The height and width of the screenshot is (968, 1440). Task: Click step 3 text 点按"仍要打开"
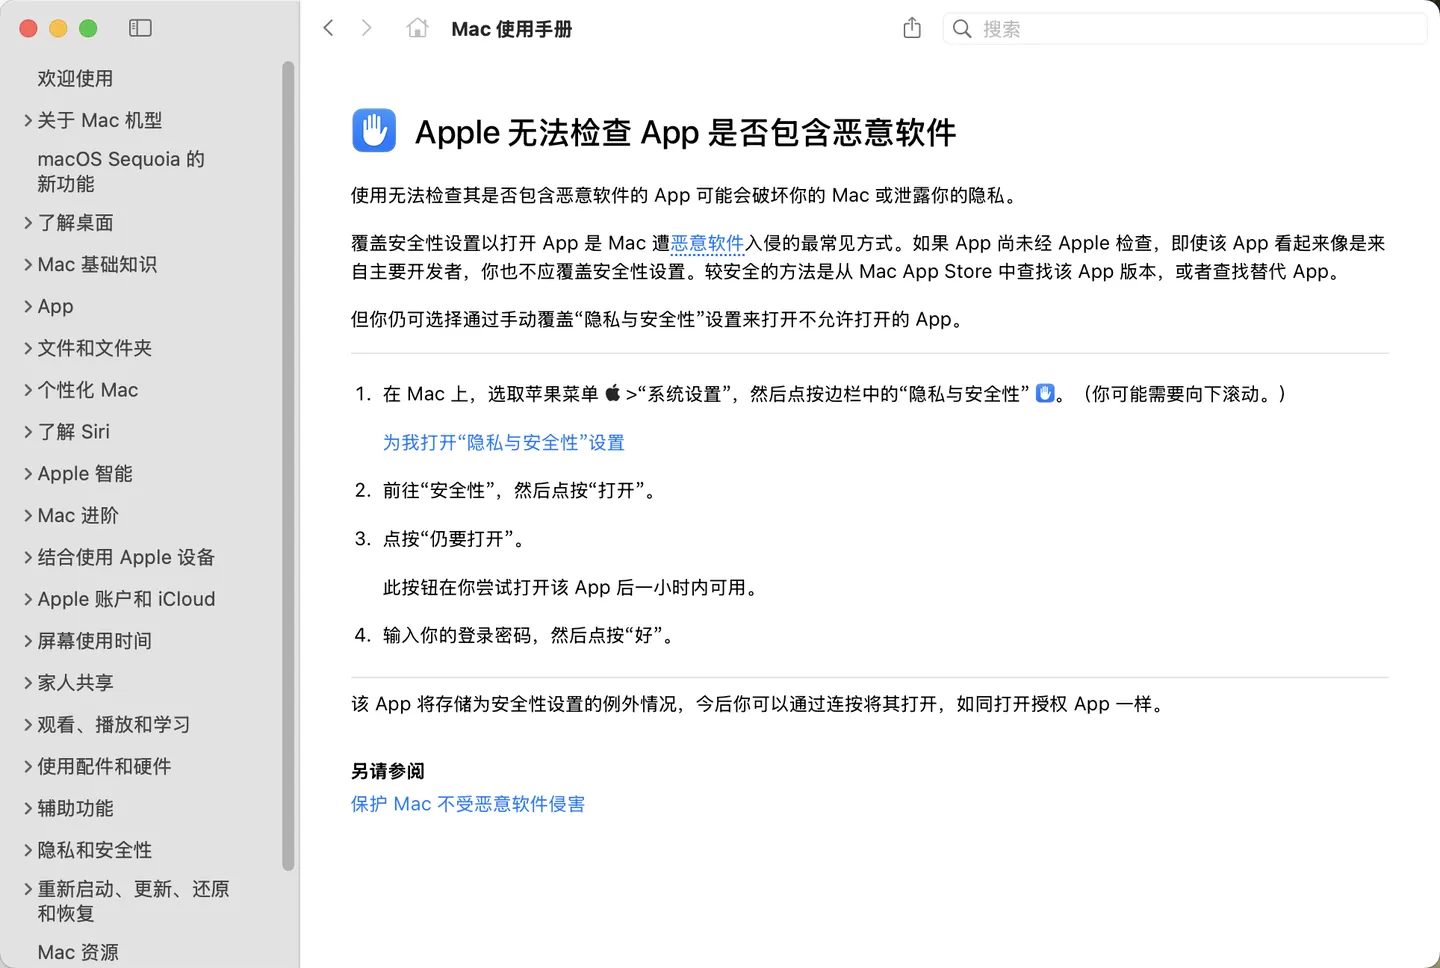point(448,539)
